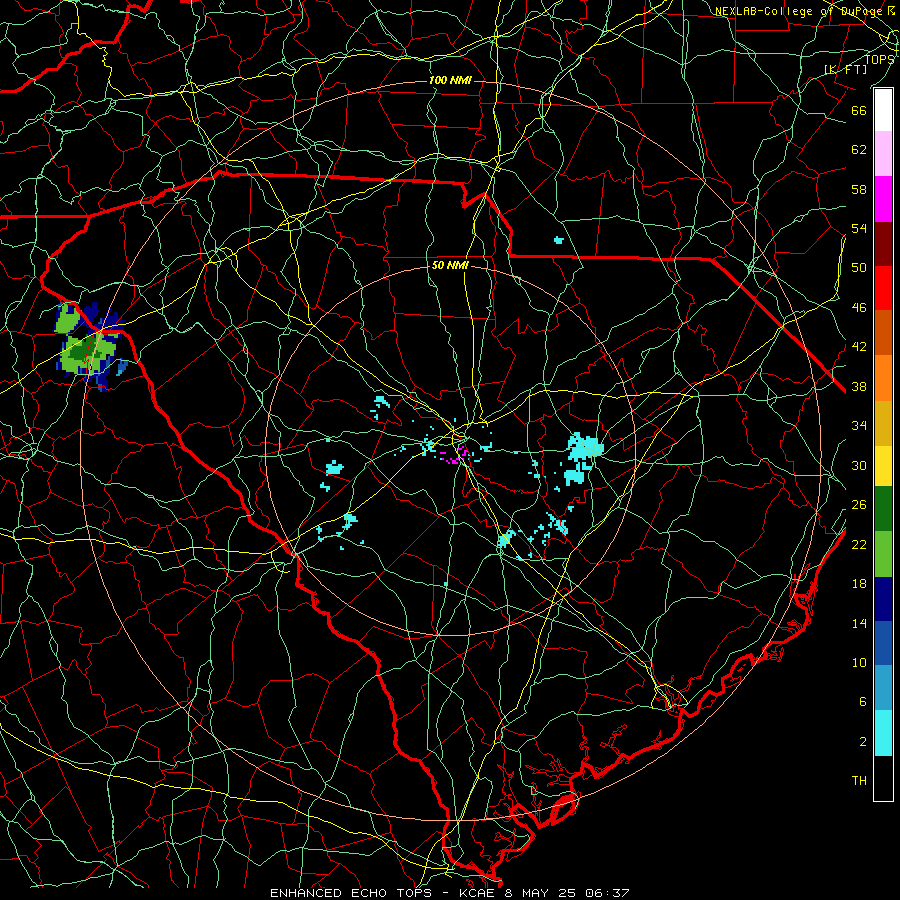Click the light orange legend swatch
The image size is (900, 900).
tap(883, 378)
